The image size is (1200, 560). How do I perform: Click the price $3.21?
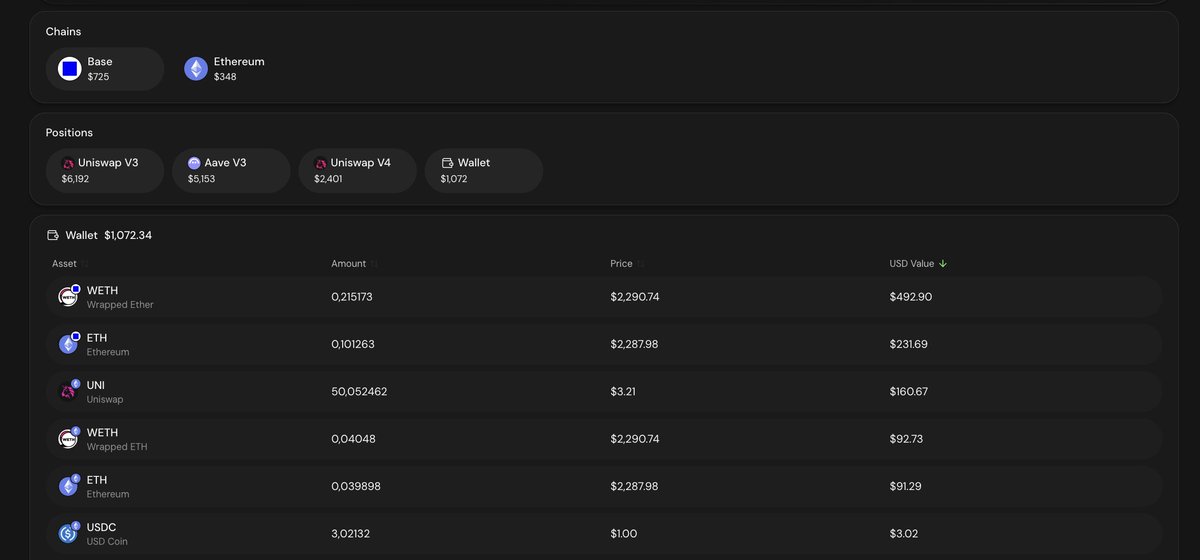coord(624,392)
